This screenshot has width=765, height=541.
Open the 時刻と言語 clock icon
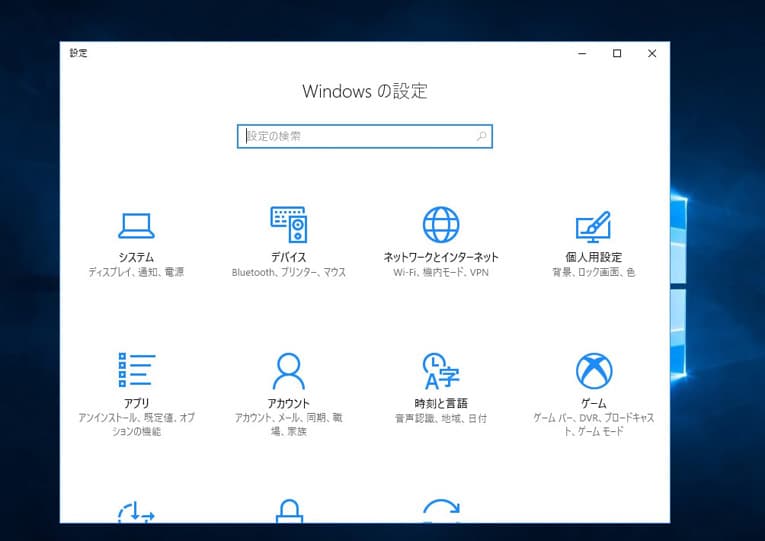(441, 371)
